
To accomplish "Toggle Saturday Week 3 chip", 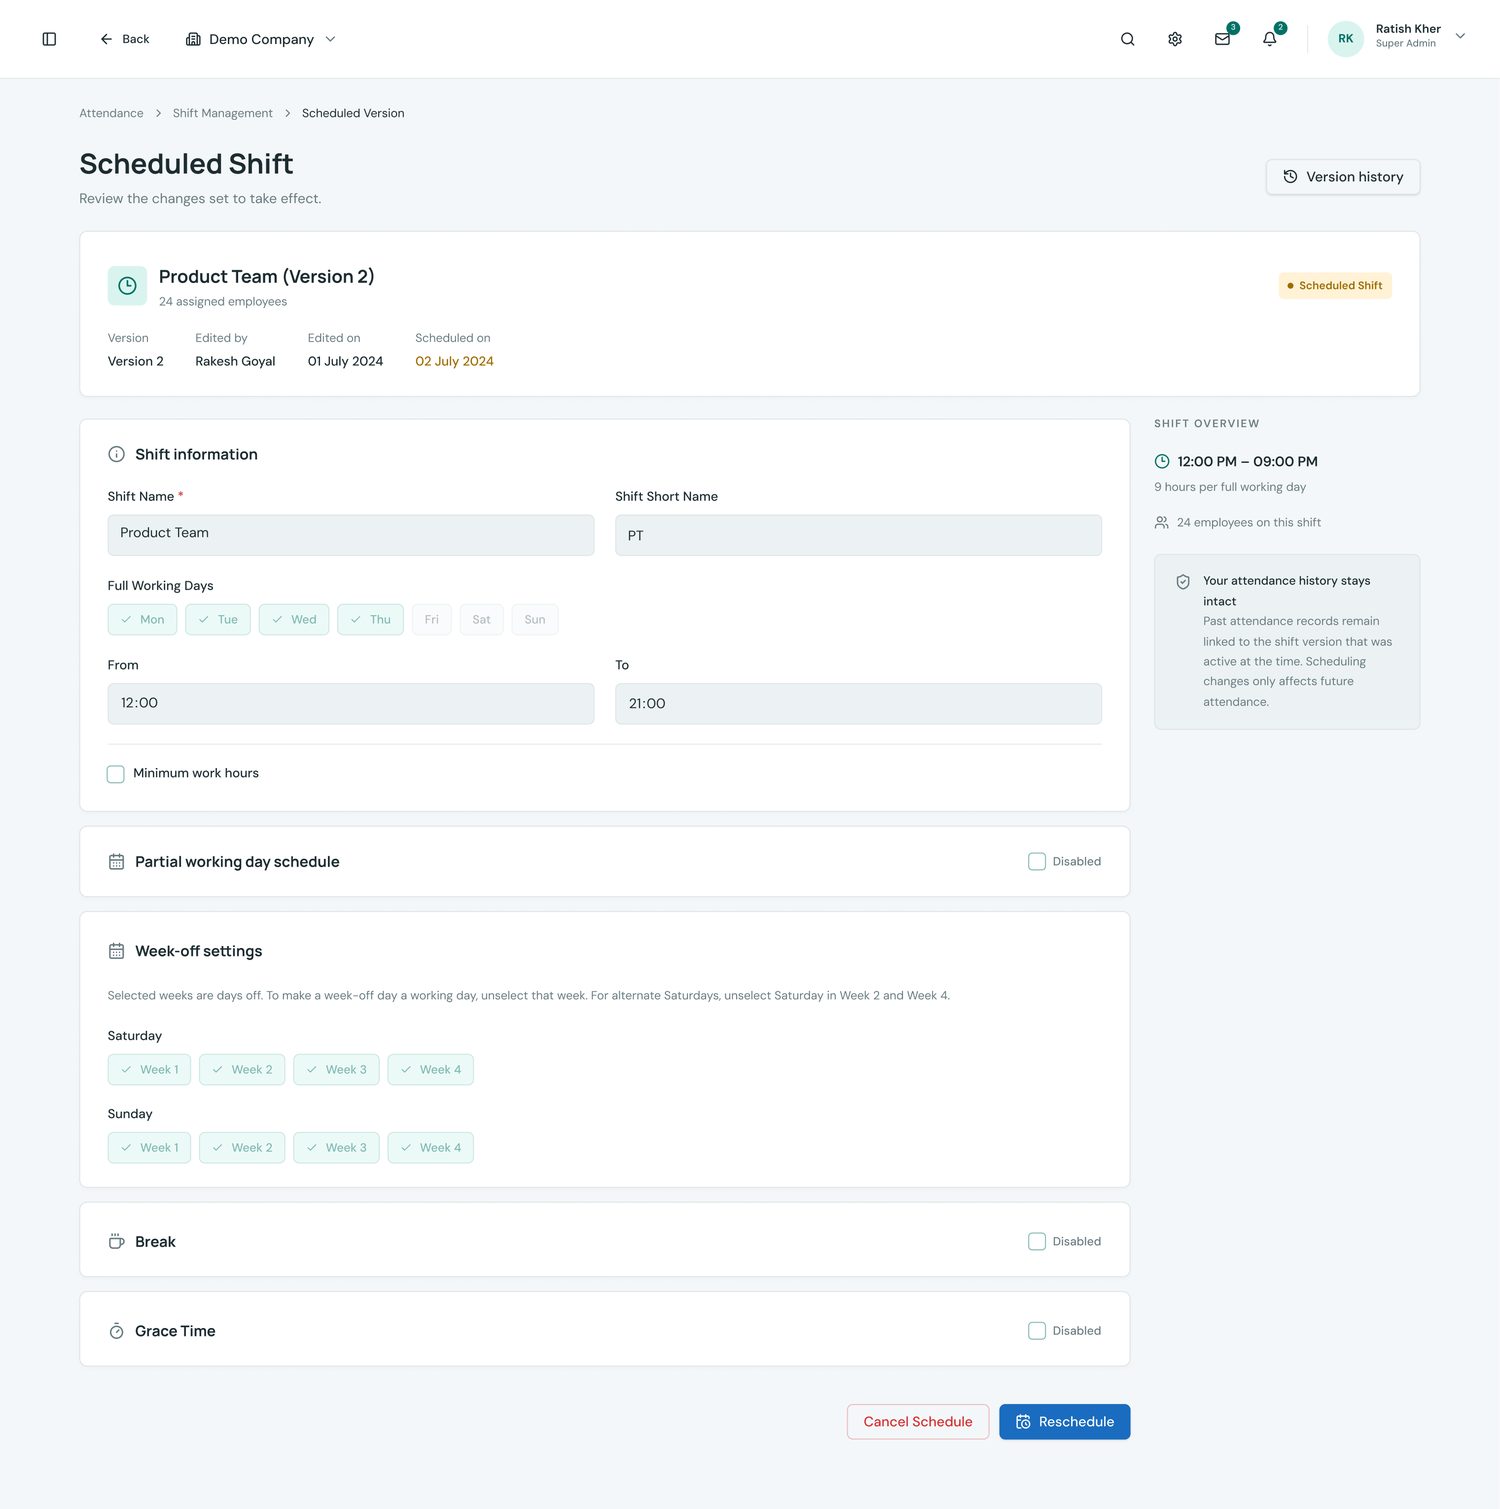I will click(x=336, y=1070).
